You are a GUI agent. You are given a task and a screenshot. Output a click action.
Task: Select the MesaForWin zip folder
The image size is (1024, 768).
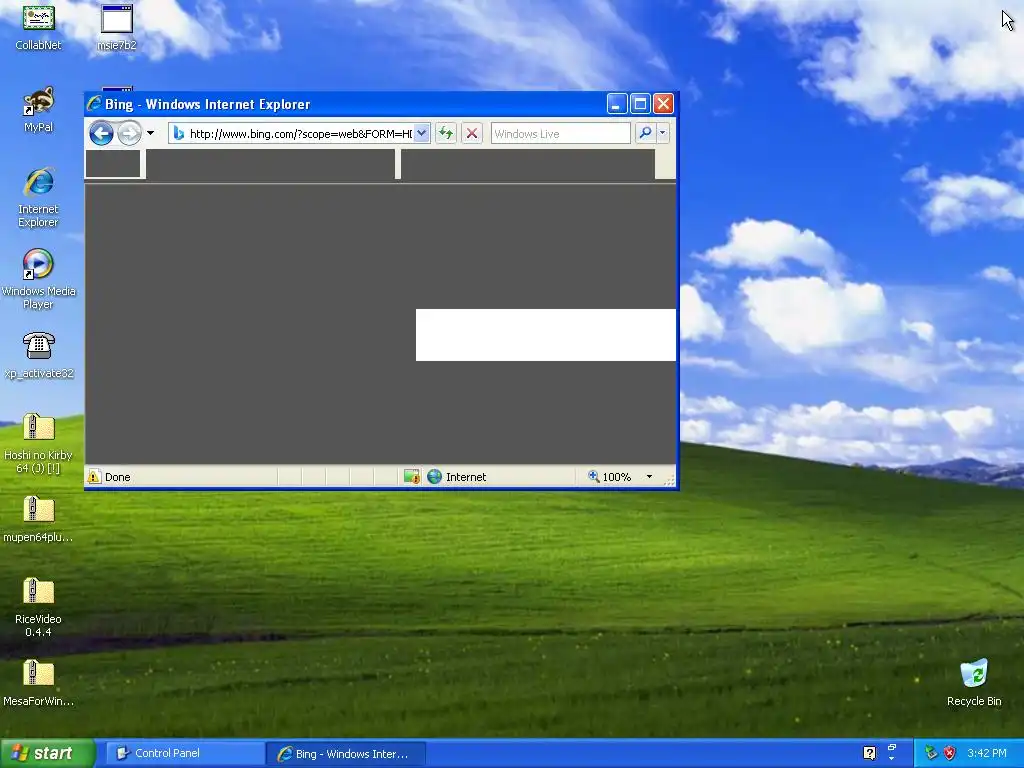click(39, 684)
